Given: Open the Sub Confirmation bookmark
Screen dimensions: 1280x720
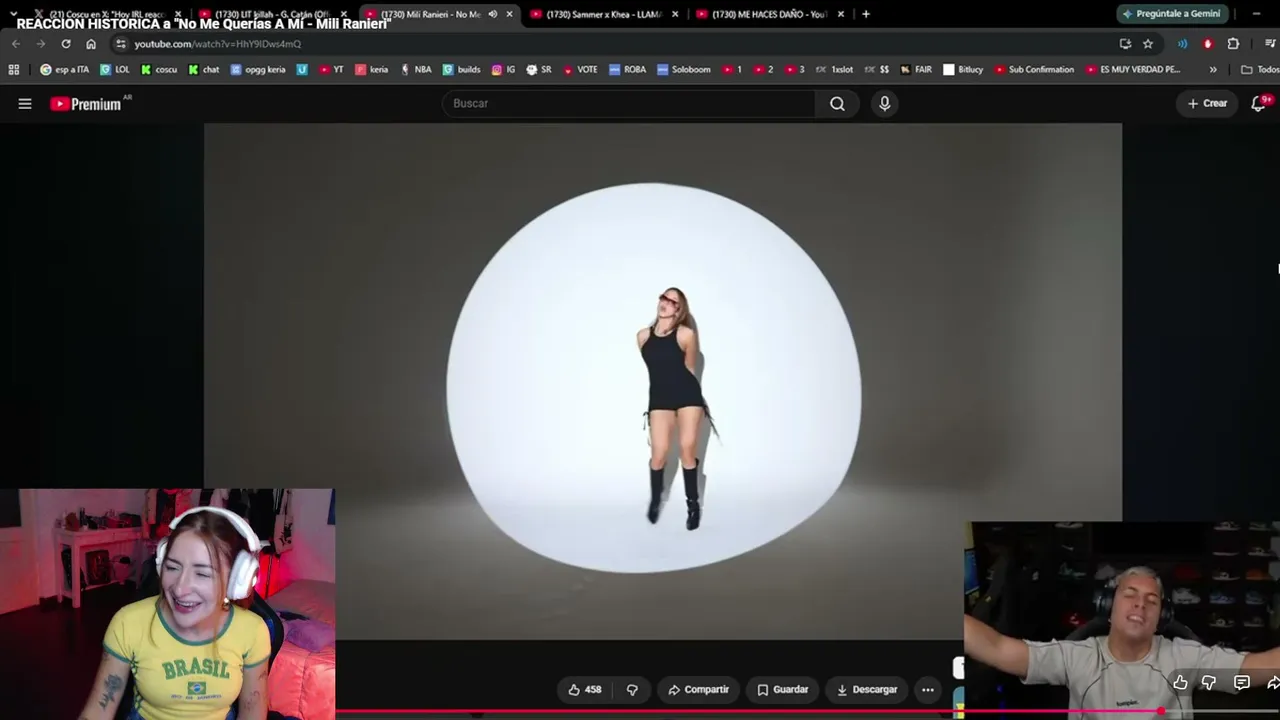Looking at the screenshot, I should (x=1034, y=69).
